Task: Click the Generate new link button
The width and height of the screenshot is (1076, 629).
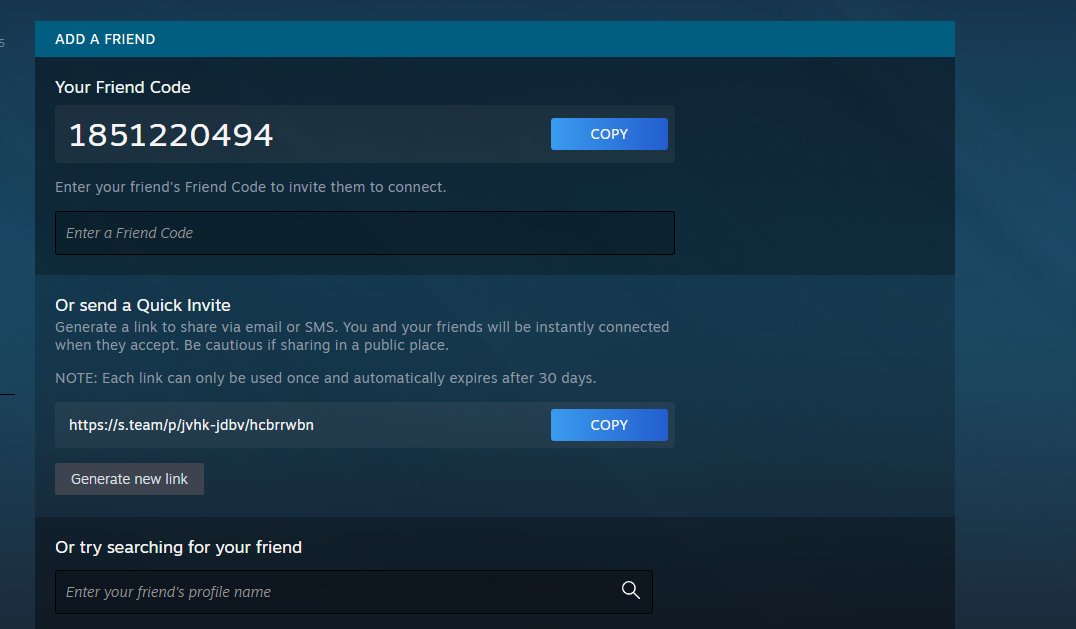Action: click(129, 479)
